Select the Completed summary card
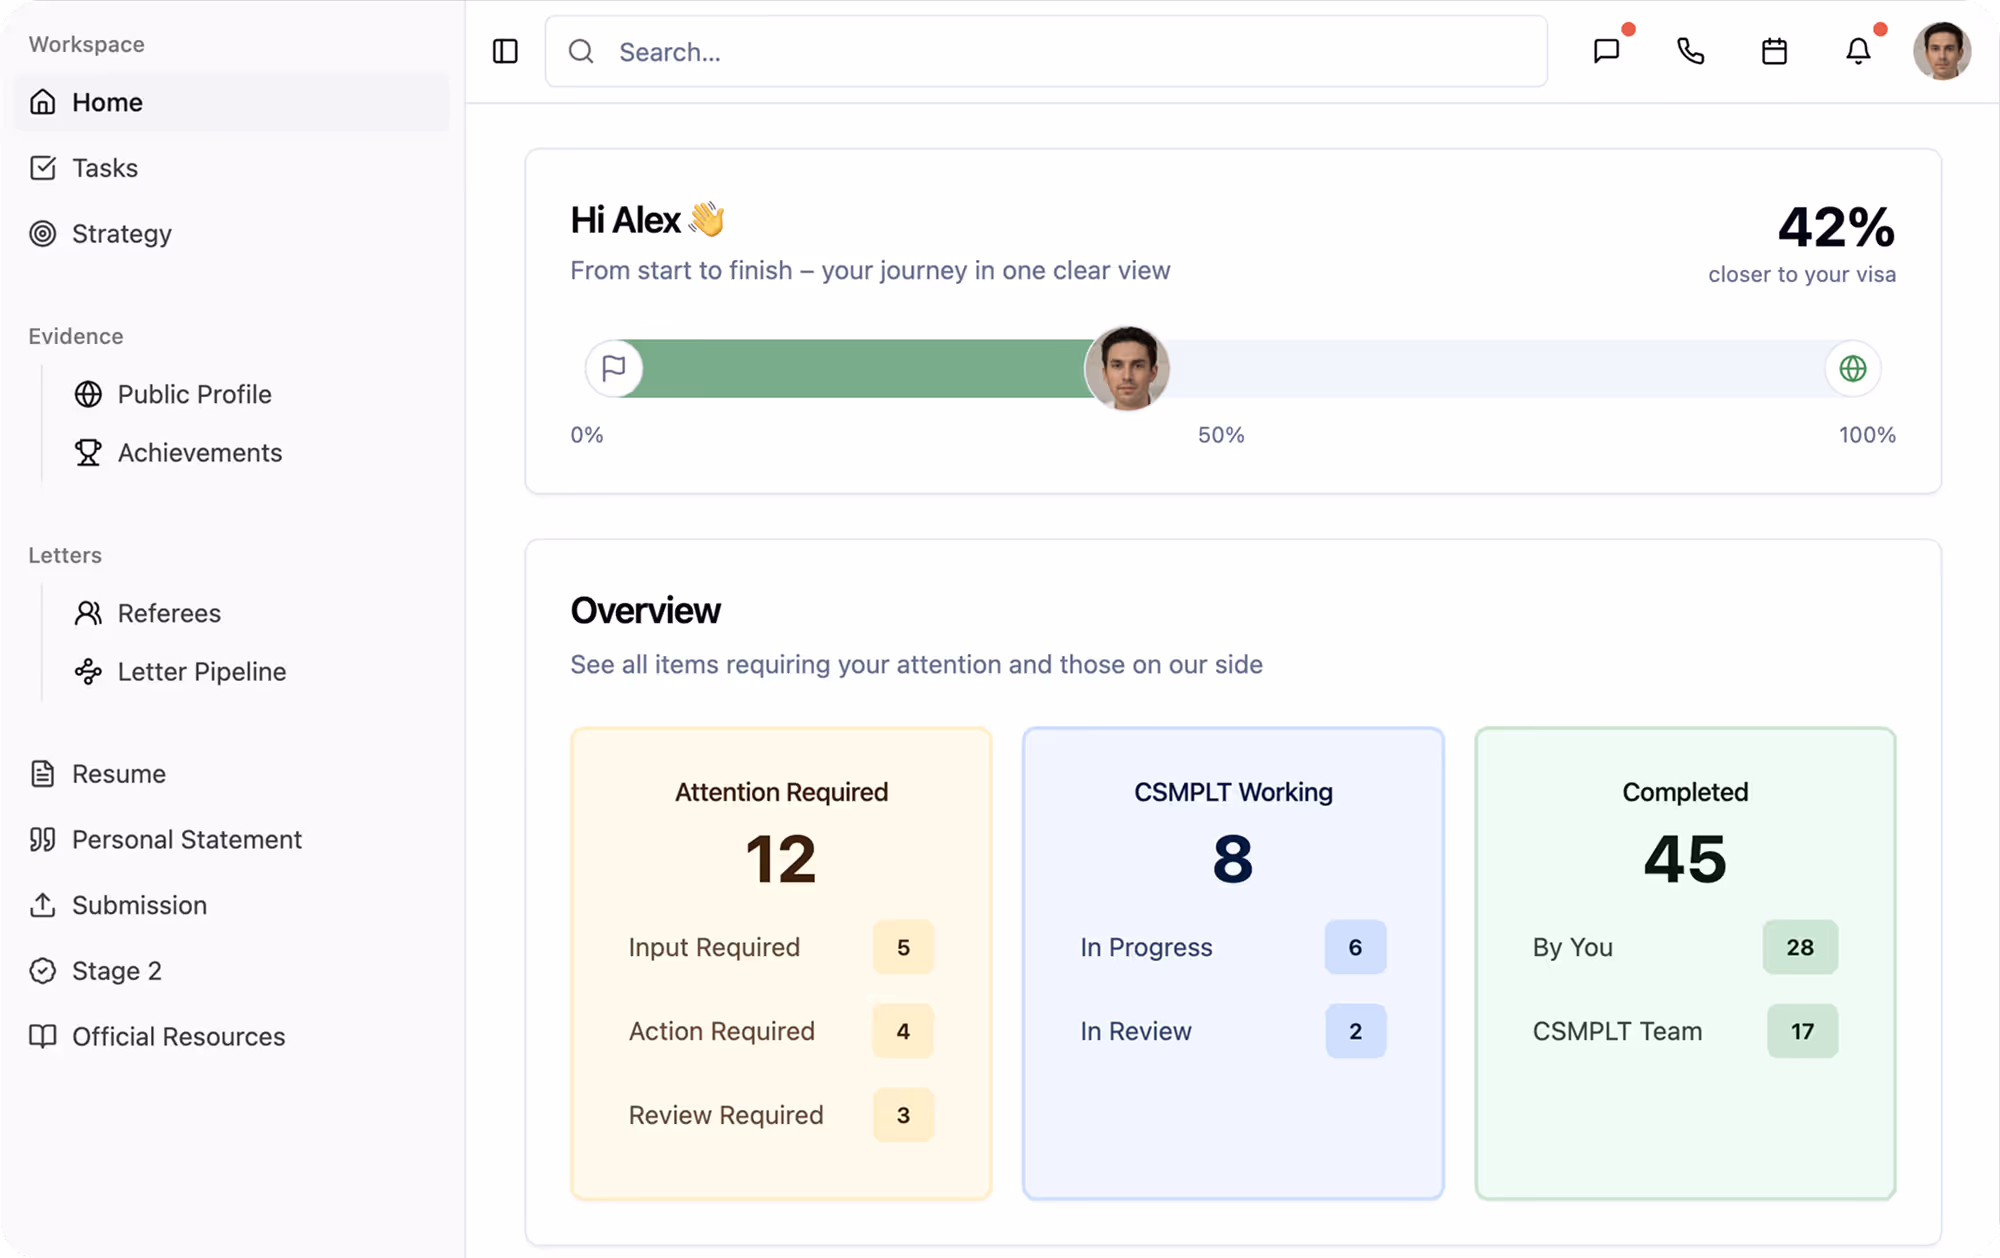This screenshot has width=2000, height=1258. tap(1684, 962)
